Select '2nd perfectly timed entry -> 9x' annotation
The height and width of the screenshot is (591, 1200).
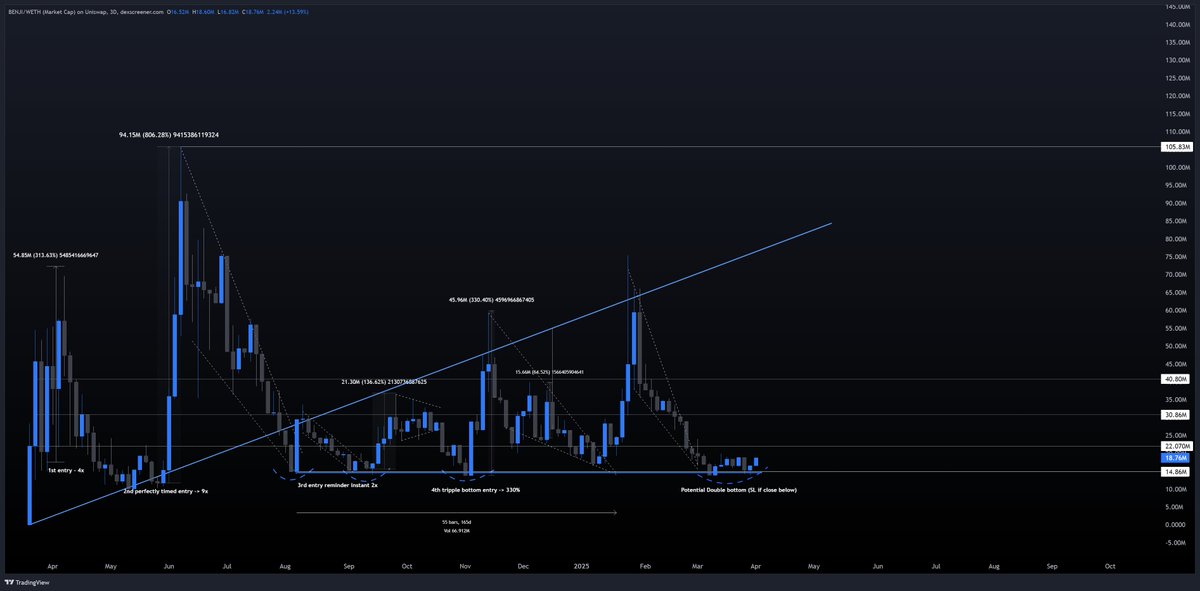click(x=165, y=492)
